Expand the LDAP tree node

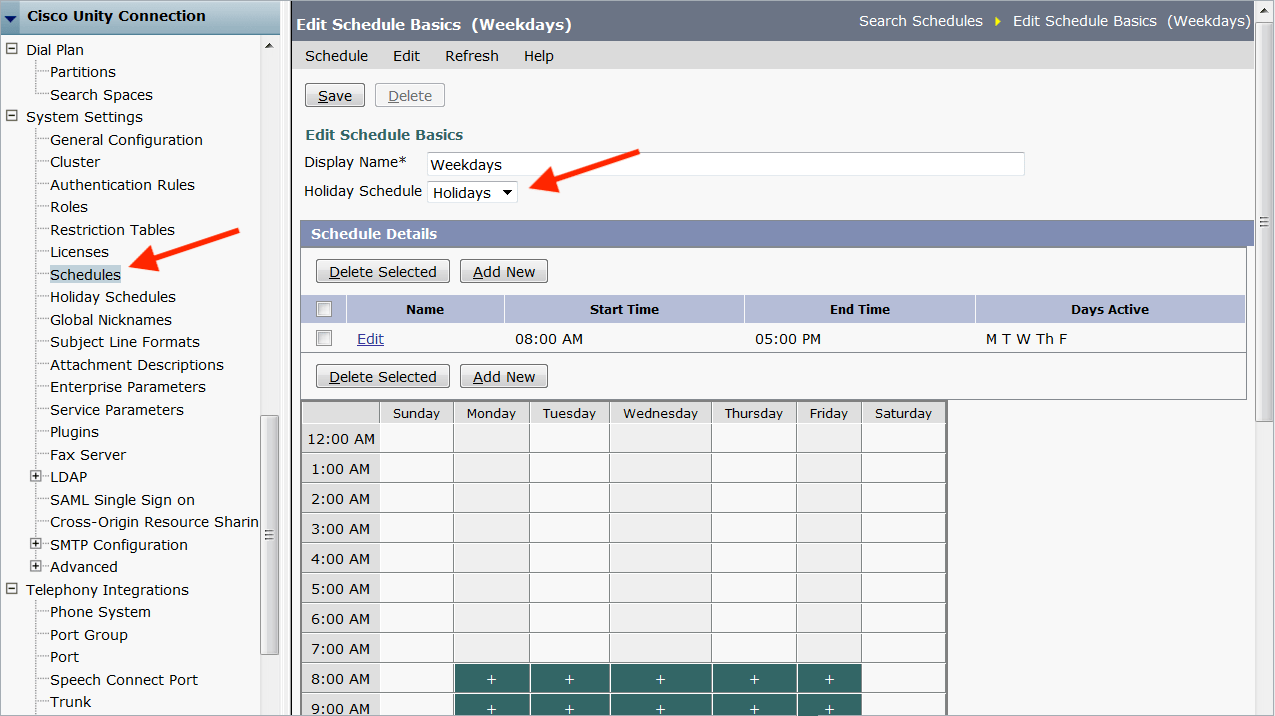36,476
